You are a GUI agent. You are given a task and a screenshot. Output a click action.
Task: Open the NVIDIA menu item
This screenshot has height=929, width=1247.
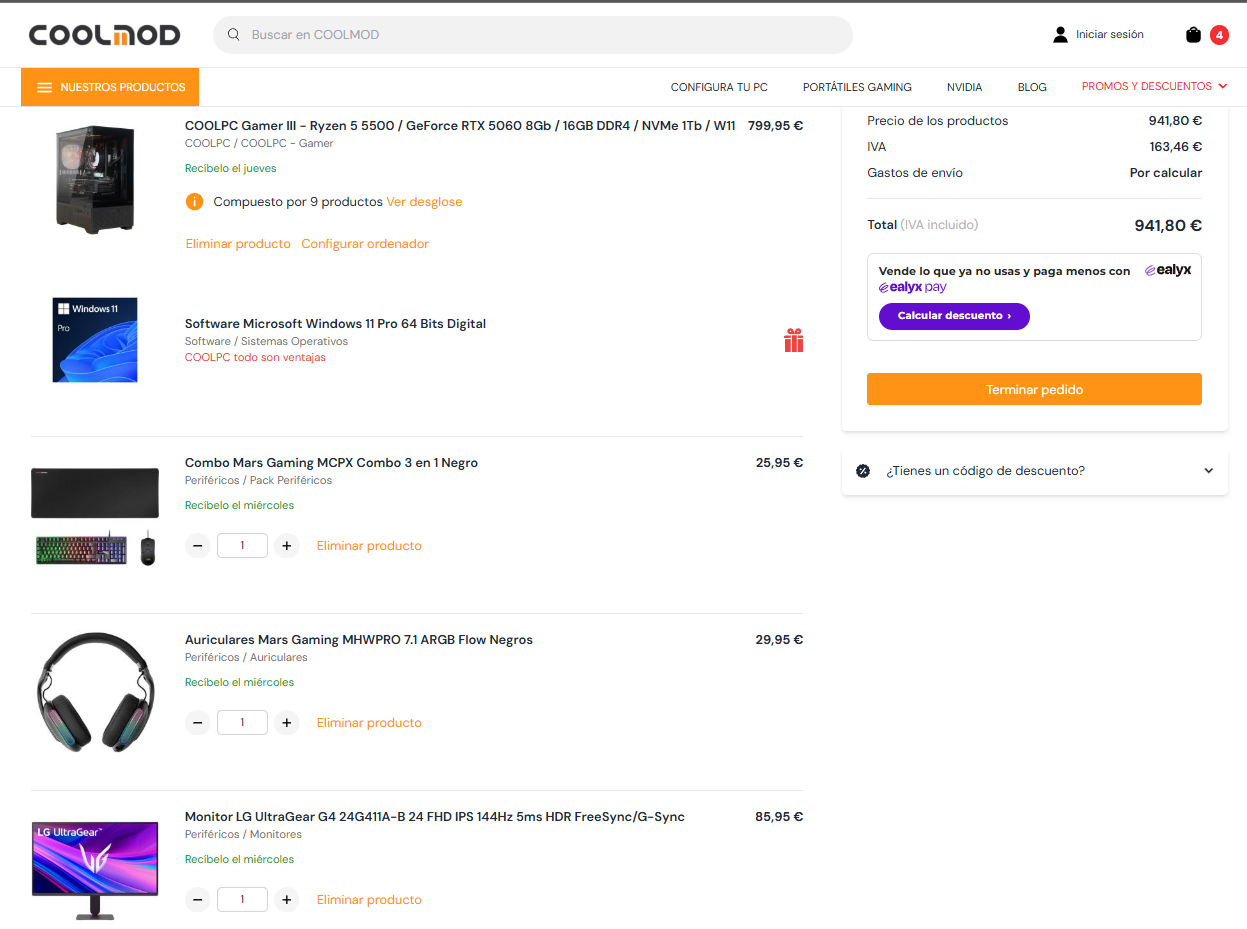(964, 87)
